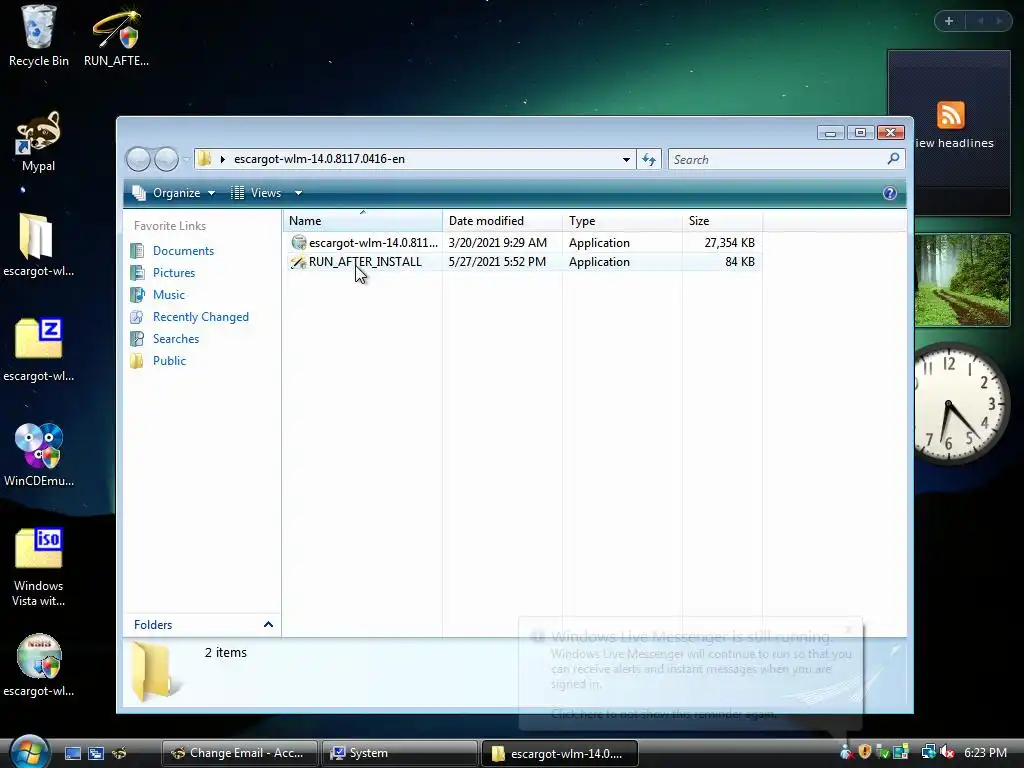
Task: Click the sidebar next gadgets page arrow
Action: 999,21
